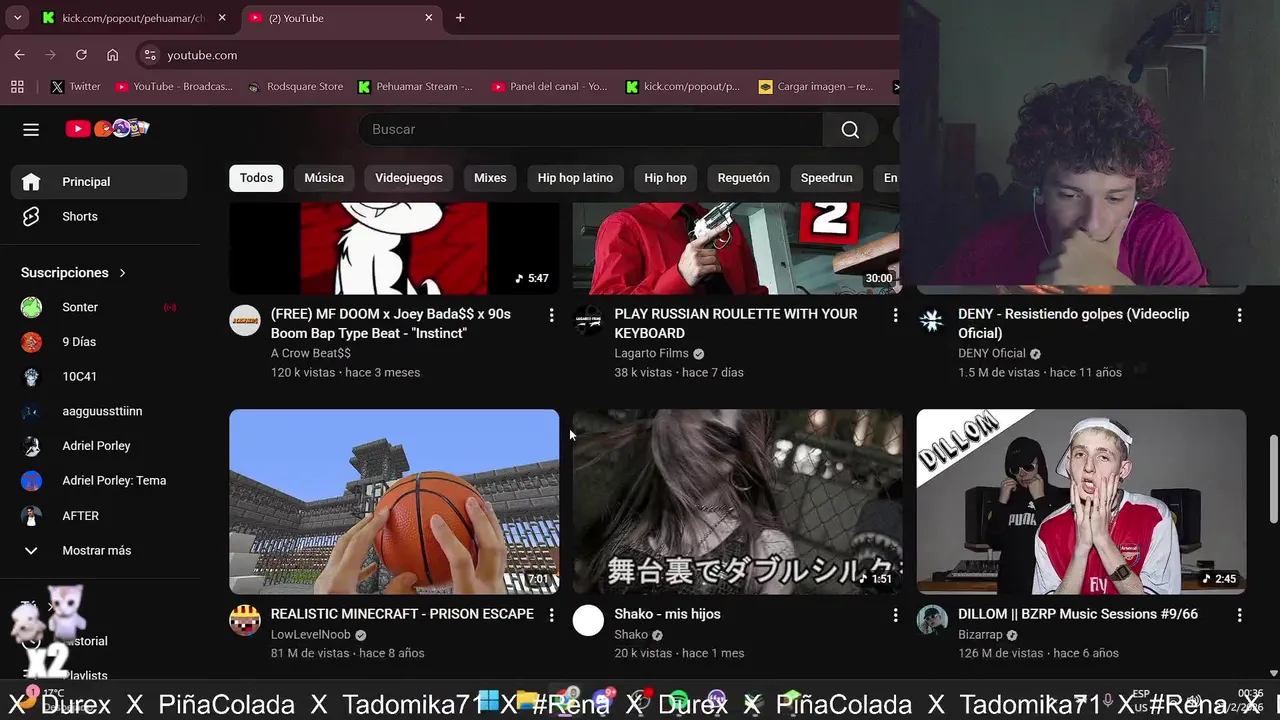Open Lagarto Films channel name link

(651, 353)
